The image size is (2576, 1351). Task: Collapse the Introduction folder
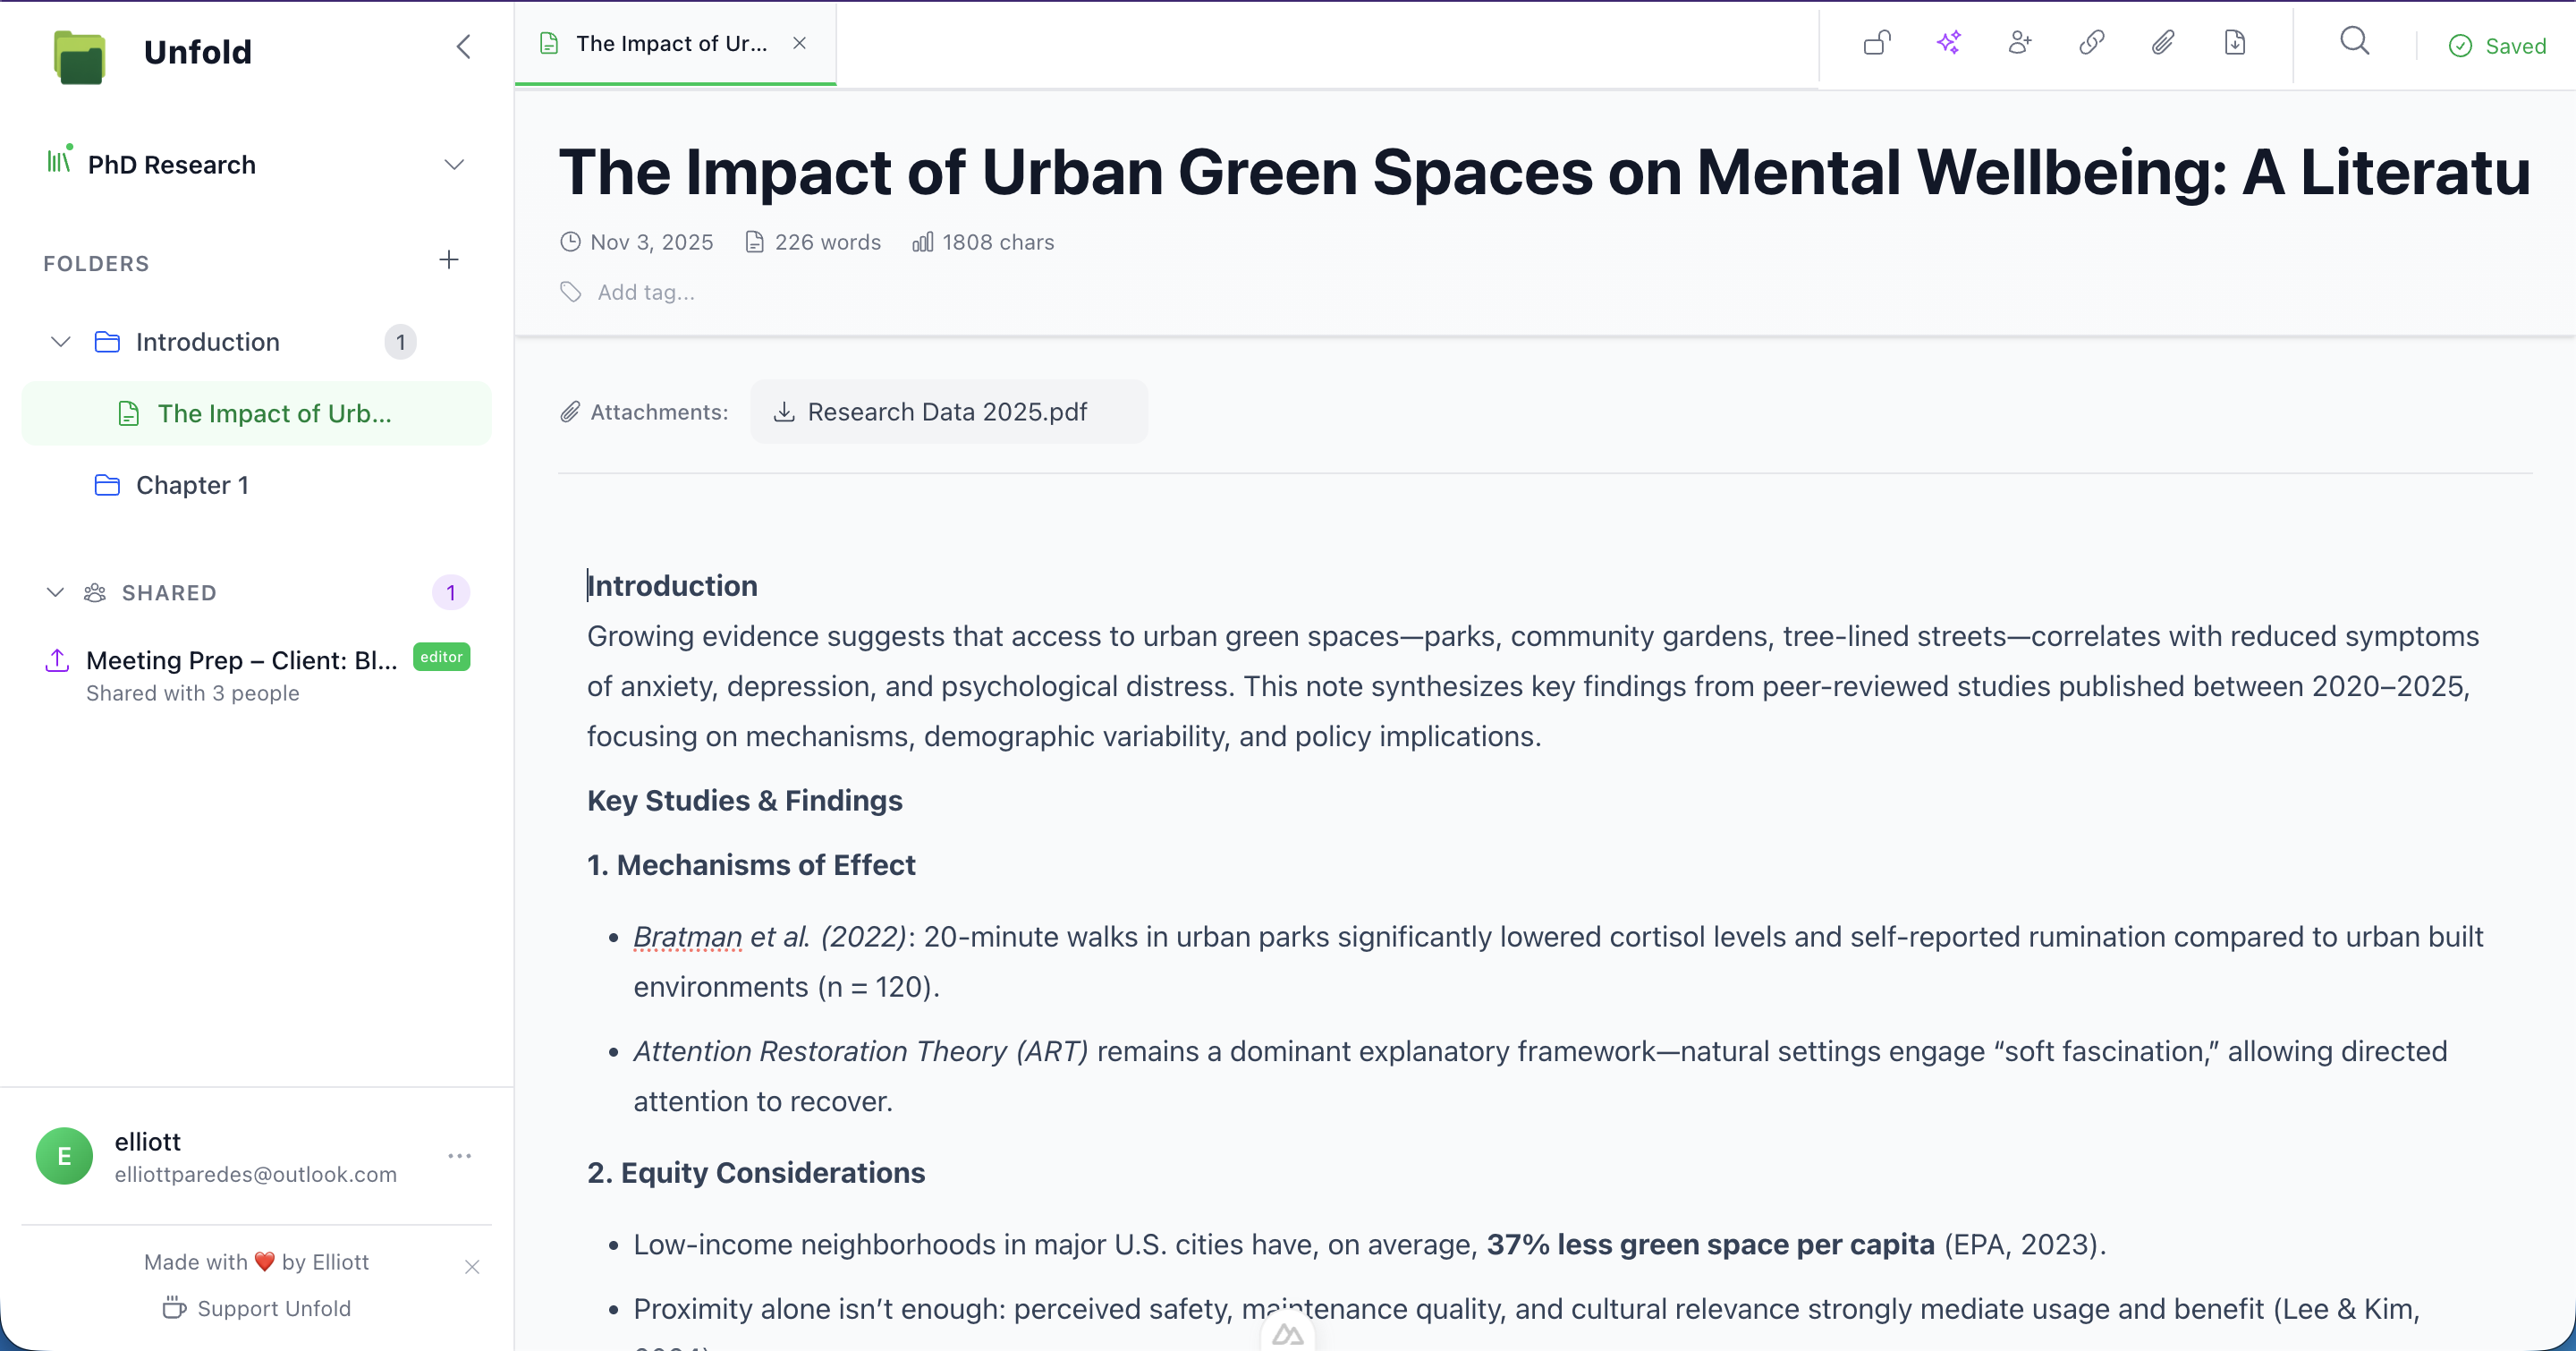pyautogui.click(x=60, y=342)
